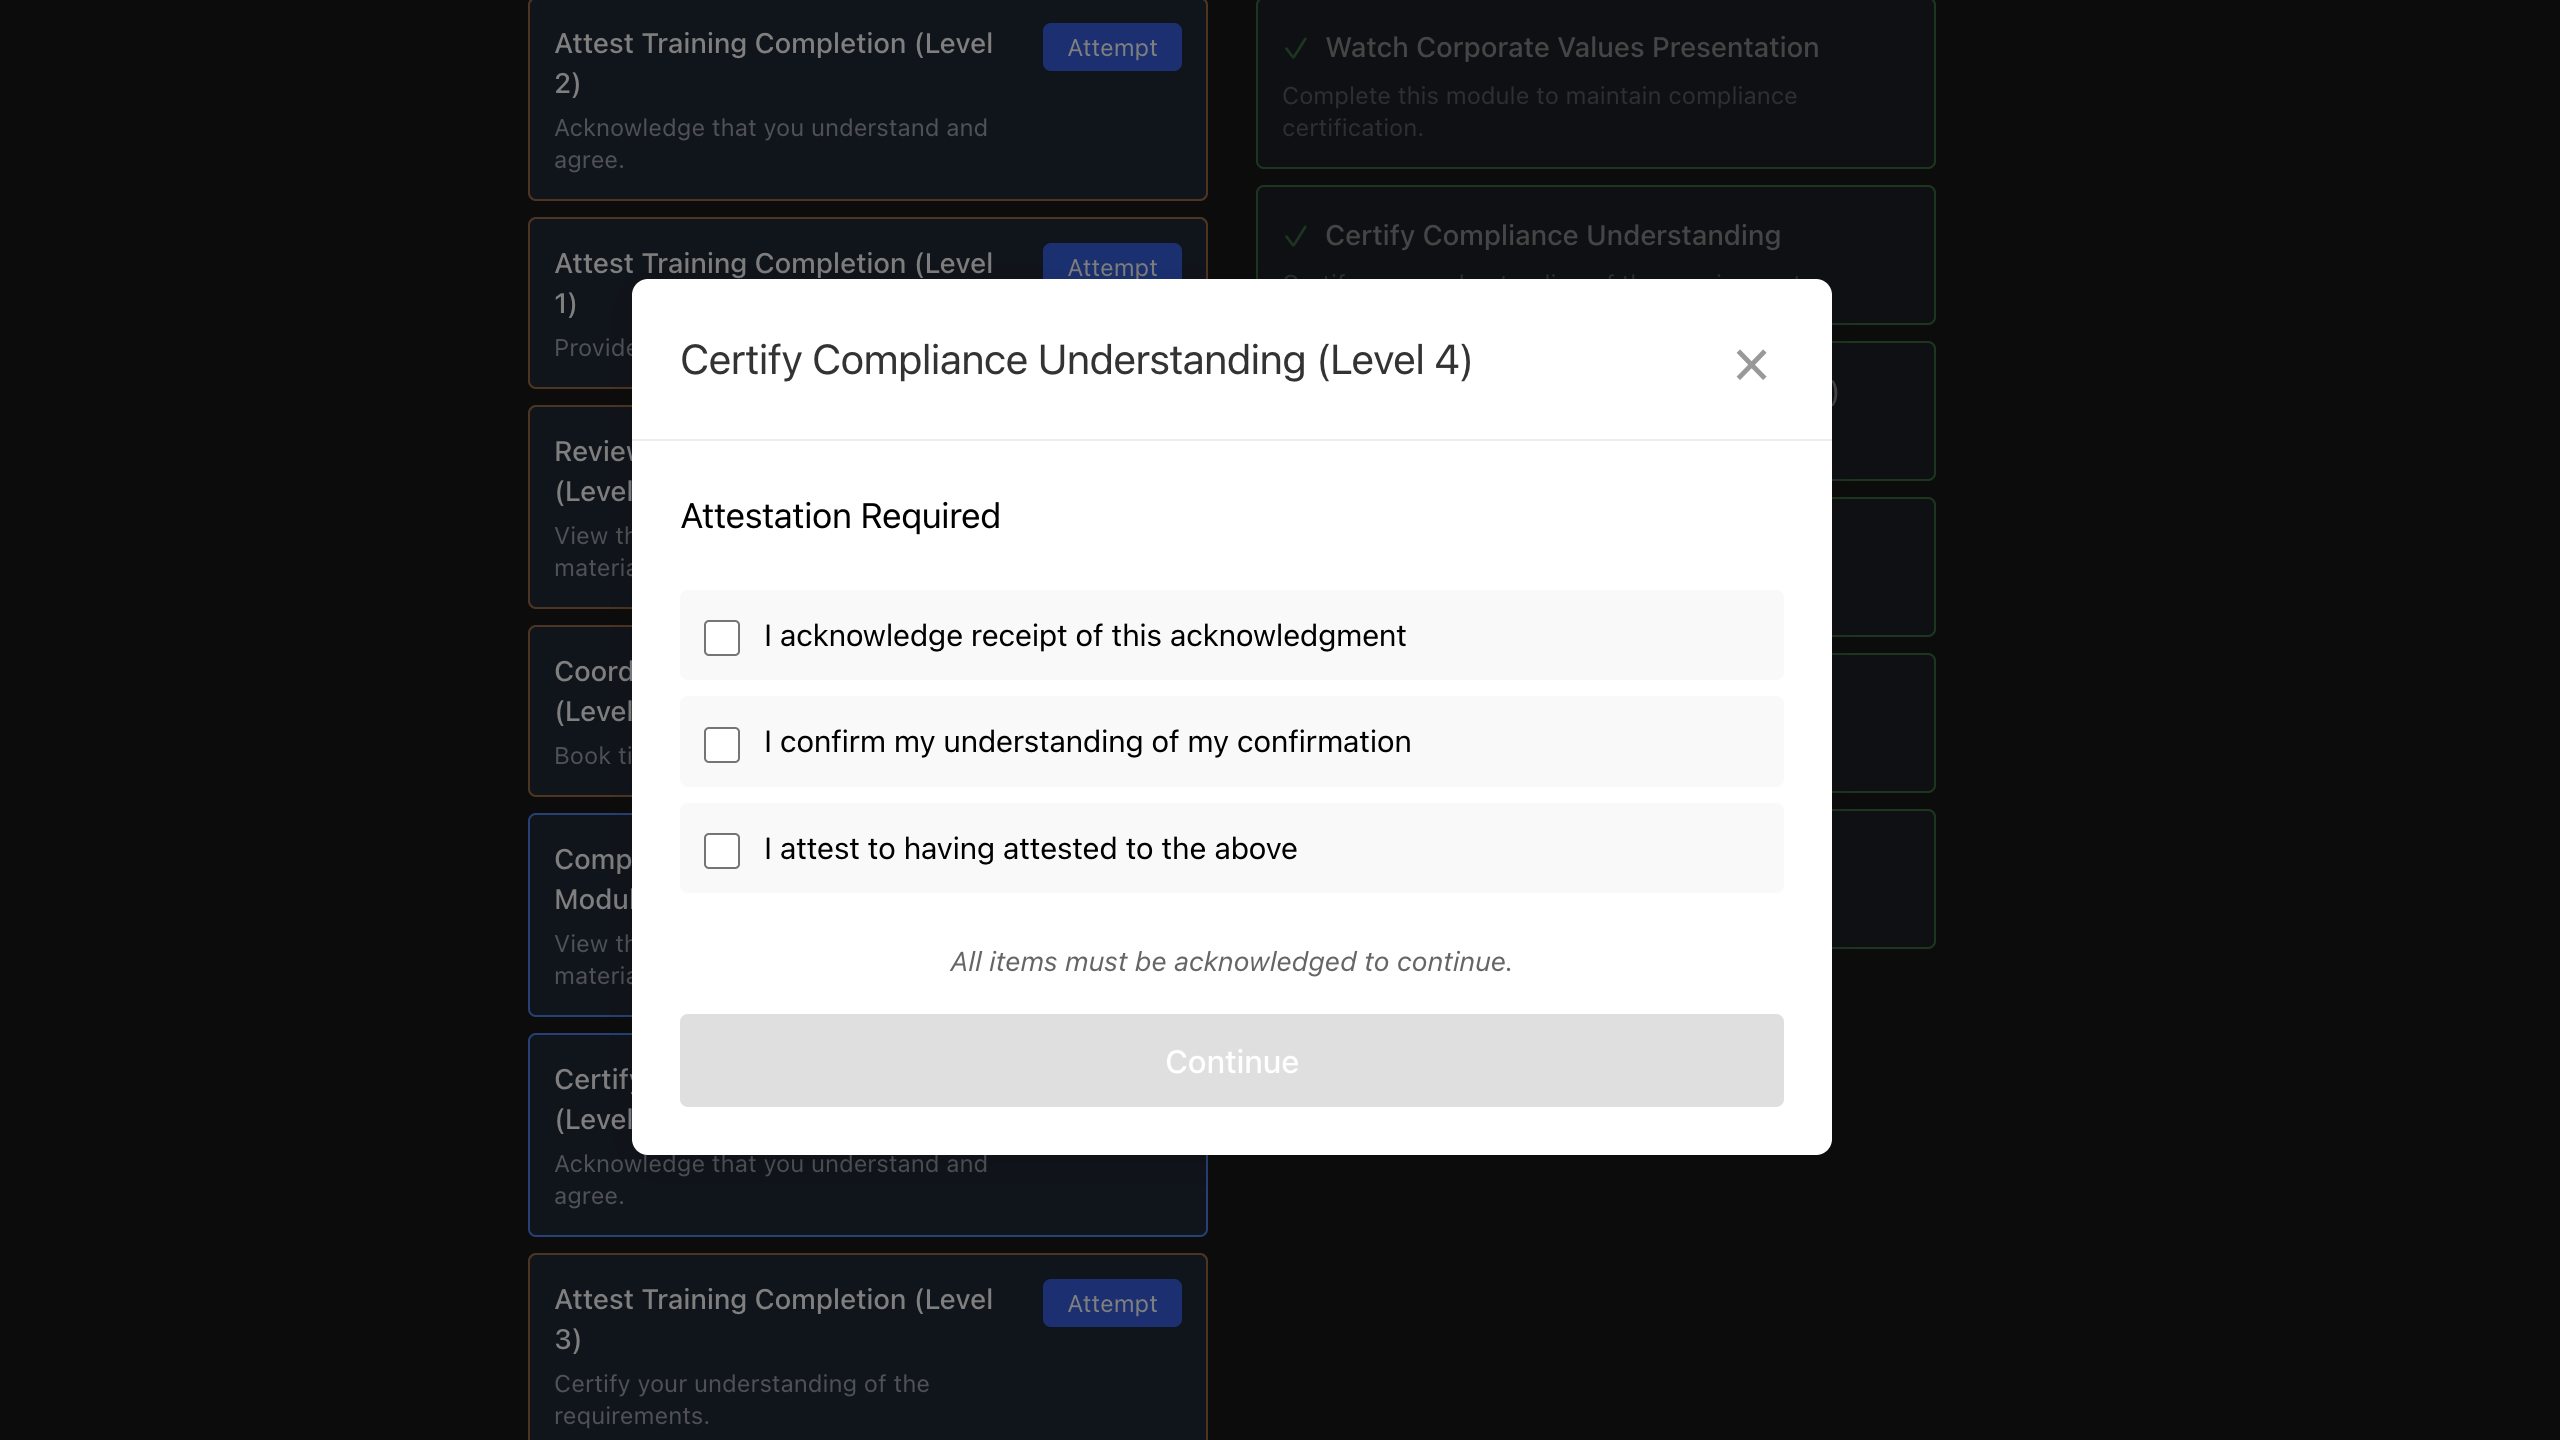This screenshot has height=1440, width=2560.
Task: Click the Attestation Required heading
Action: point(840,516)
